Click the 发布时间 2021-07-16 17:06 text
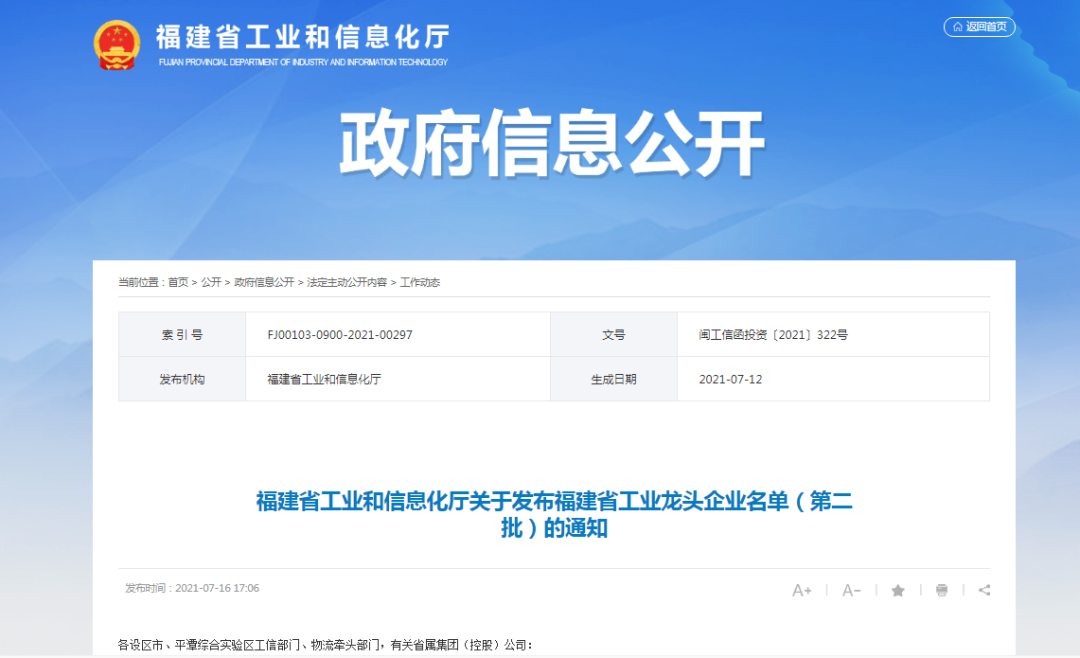The width and height of the screenshot is (1080, 658). 191,588
